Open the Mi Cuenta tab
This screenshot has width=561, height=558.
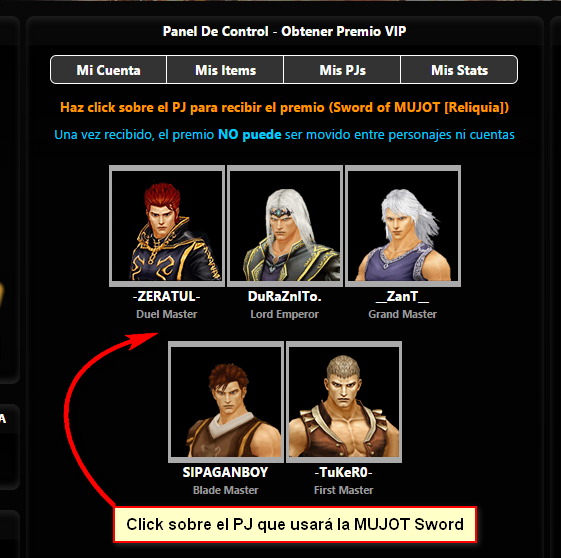click(108, 70)
